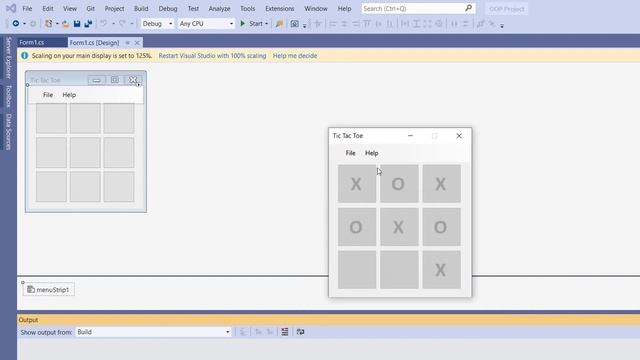Expand Navigate Backward history dropdown arrow
The image size is (640, 360).
(24, 24)
